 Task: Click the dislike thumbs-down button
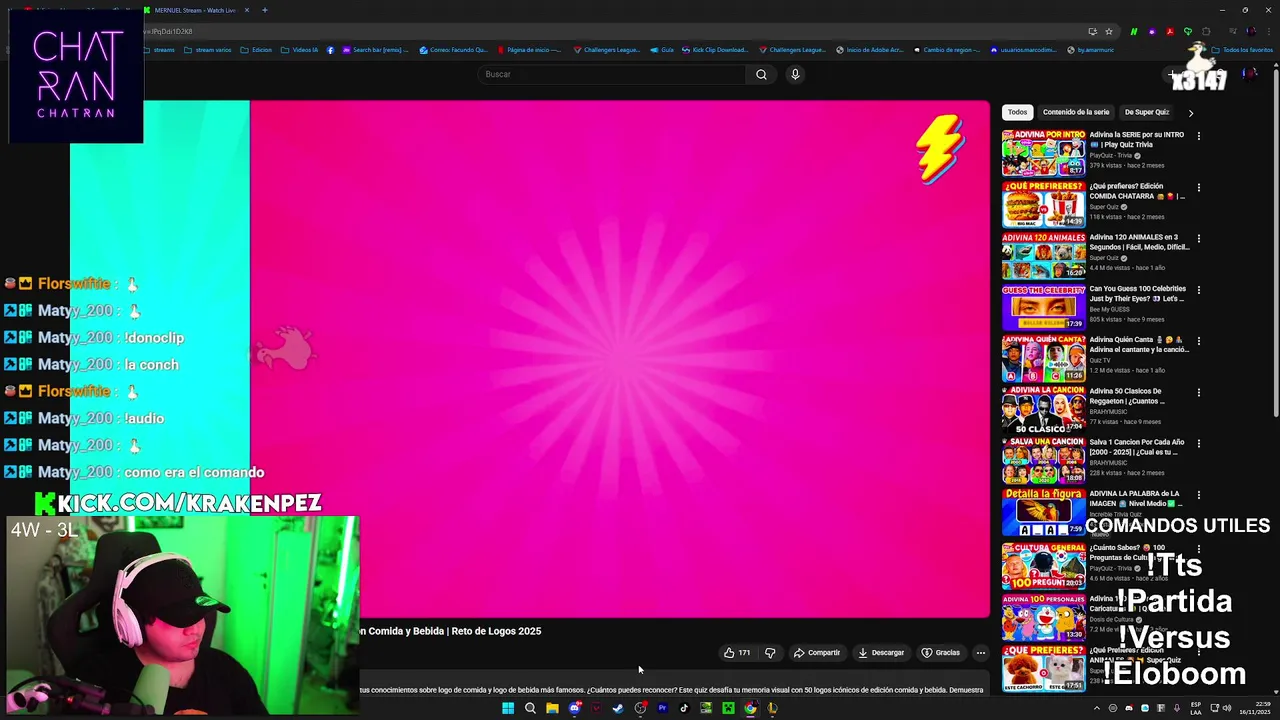[770, 653]
